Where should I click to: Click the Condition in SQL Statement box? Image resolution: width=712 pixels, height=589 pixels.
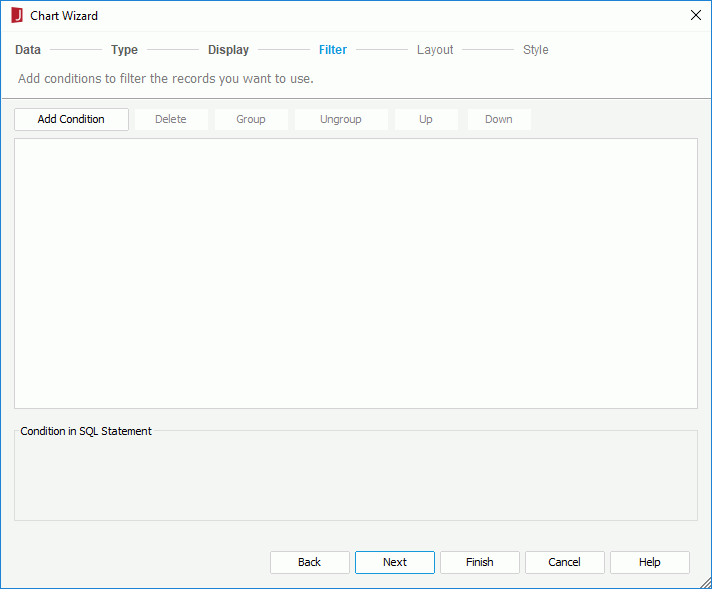point(356,477)
